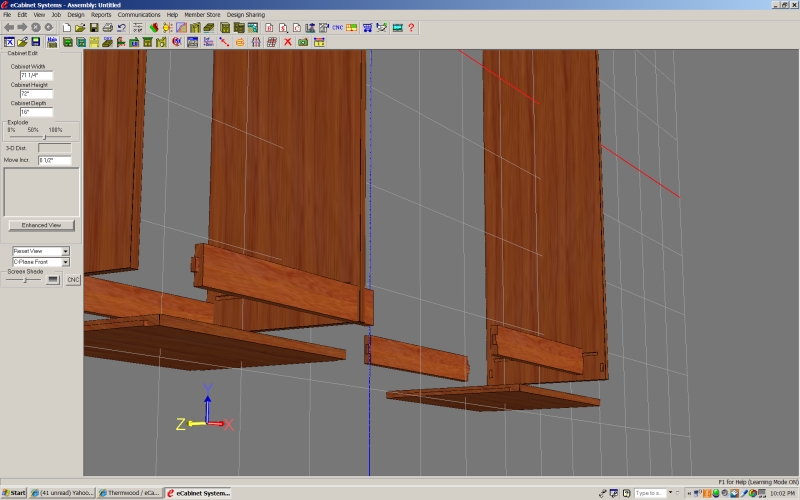Click the Move Incr. input field
The height and width of the screenshot is (500, 800).
click(55, 160)
